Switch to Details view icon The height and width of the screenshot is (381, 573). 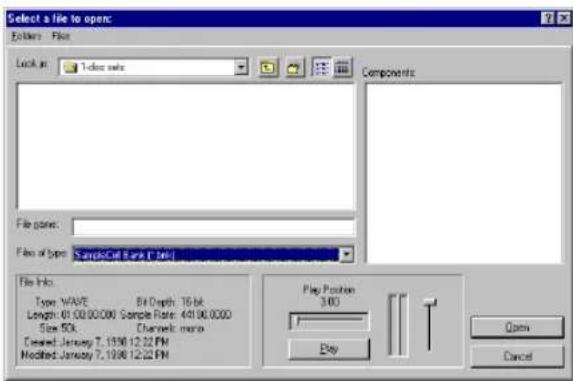tap(342, 67)
